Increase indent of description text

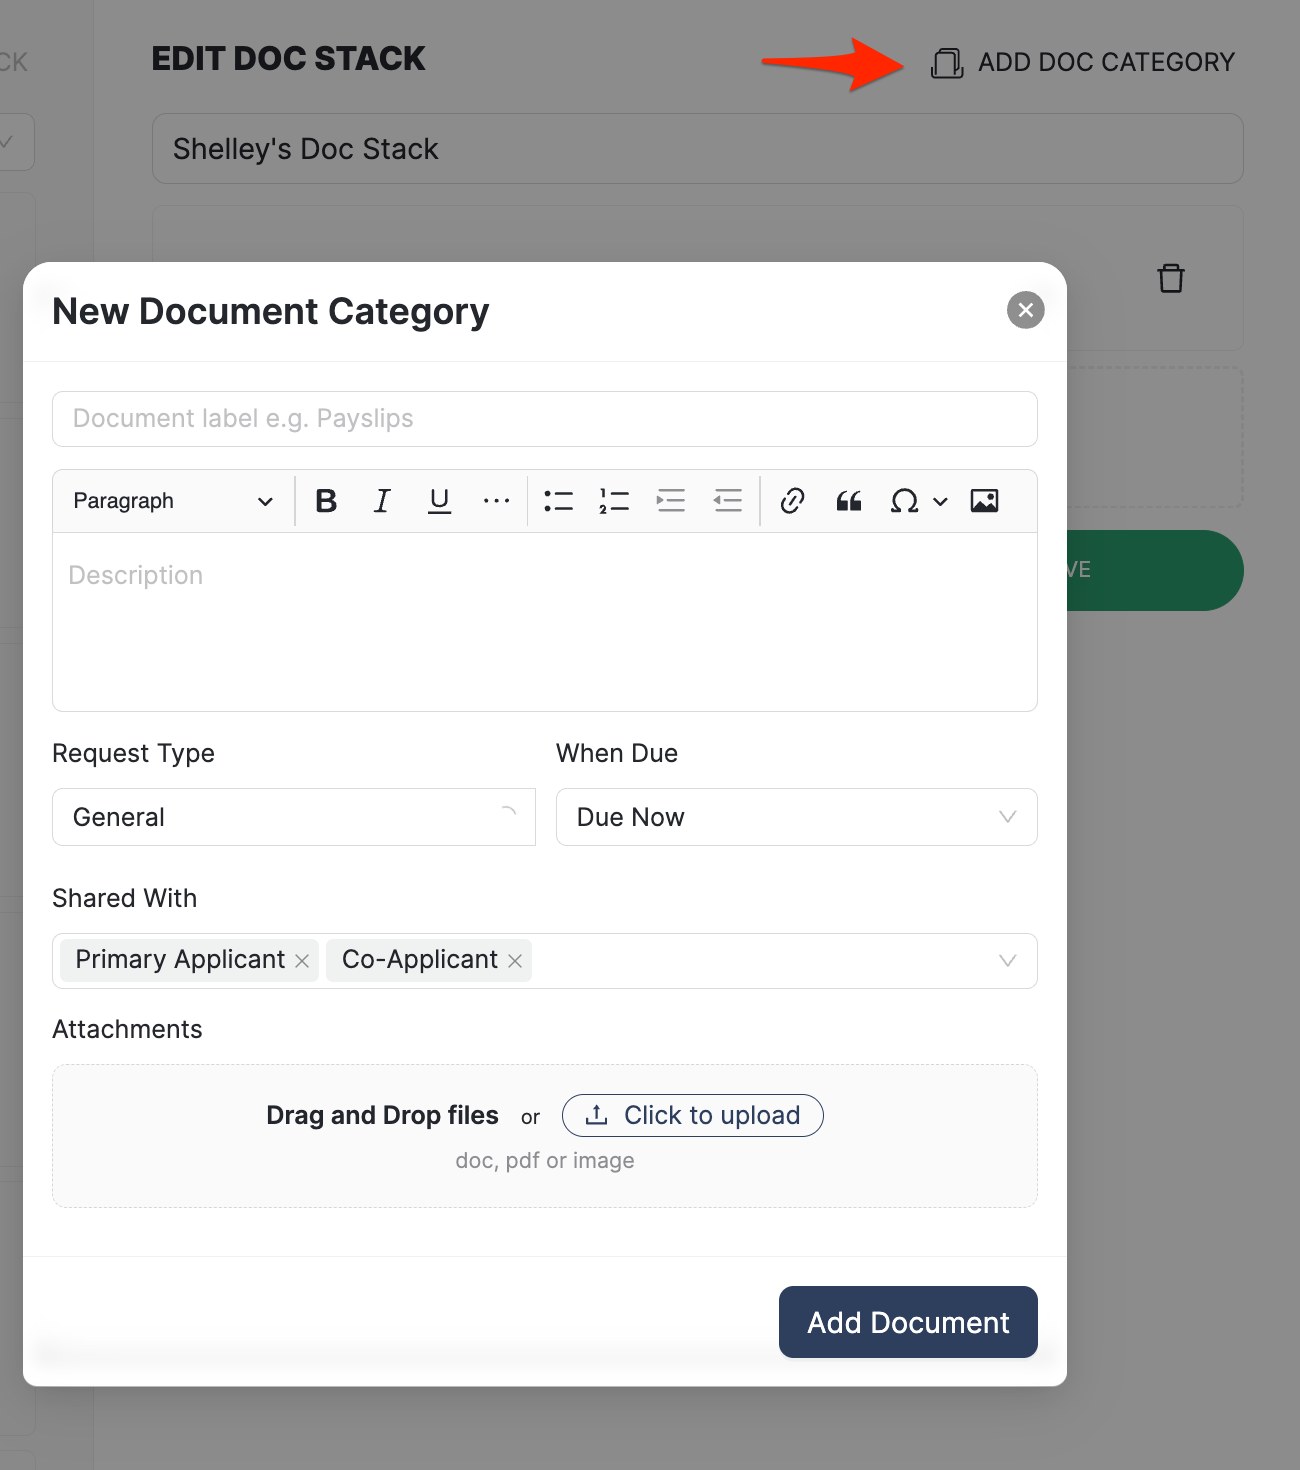pos(670,500)
